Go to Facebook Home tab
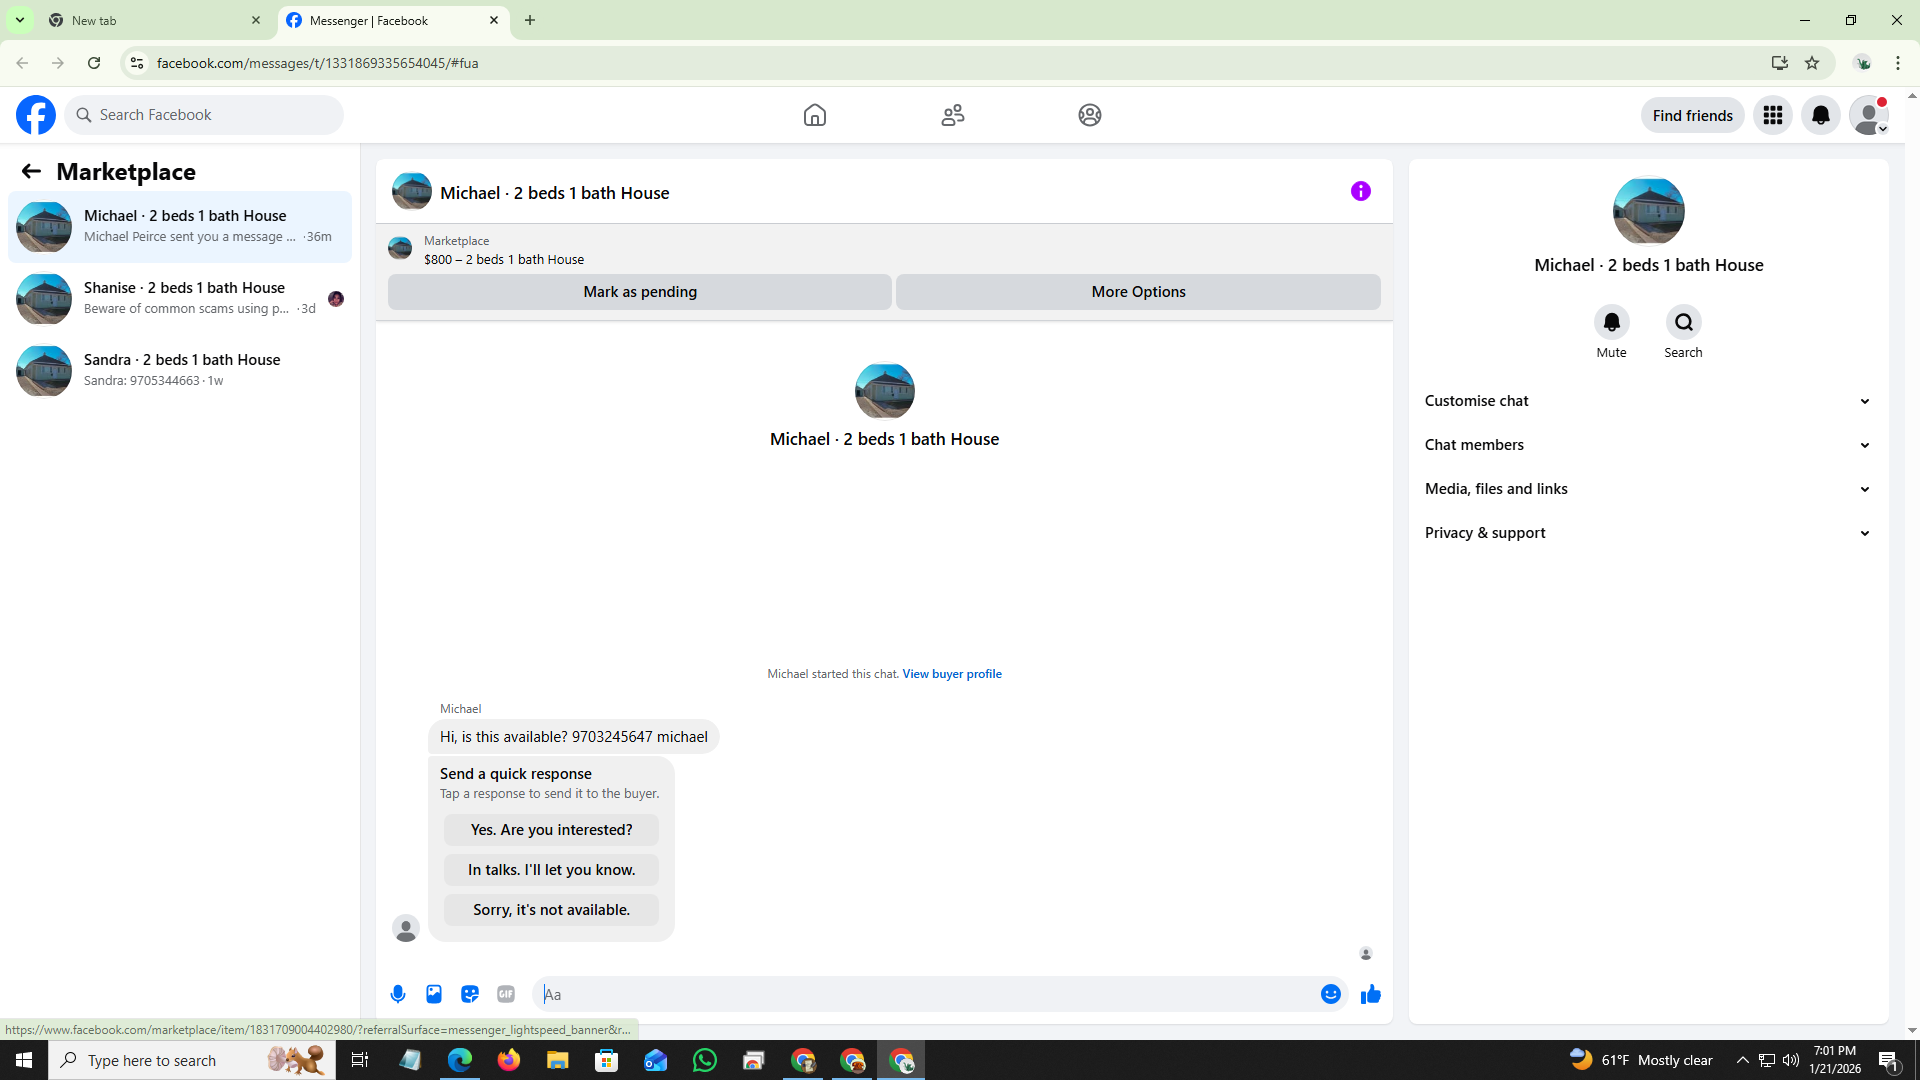Viewport: 1920px width, 1080px height. 815,115
